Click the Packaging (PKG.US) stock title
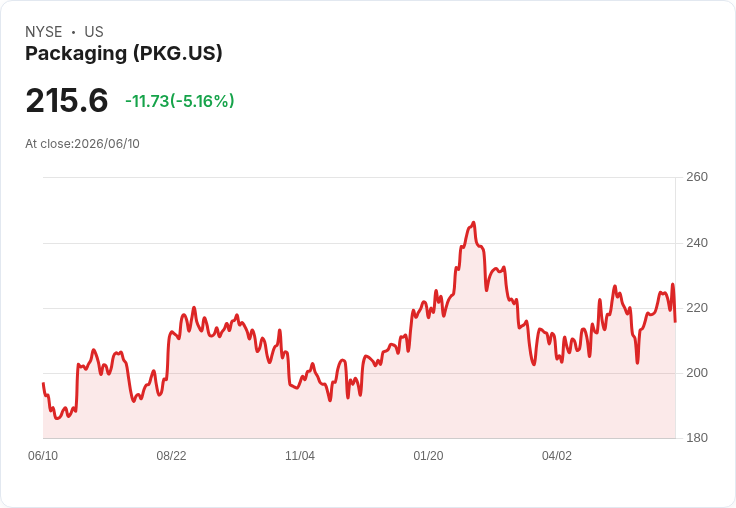The image size is (736, 508). (x=123, y=54)
